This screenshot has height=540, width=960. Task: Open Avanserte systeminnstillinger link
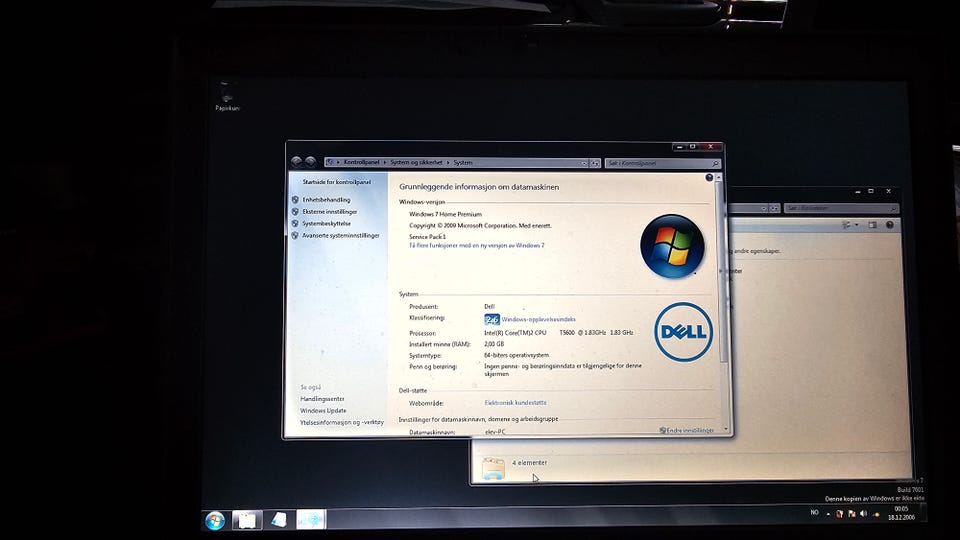[x=340, y=235]
